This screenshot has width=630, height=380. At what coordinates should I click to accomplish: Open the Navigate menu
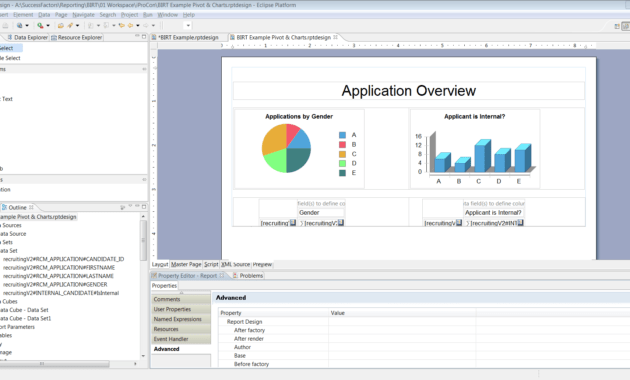point(84,15)
